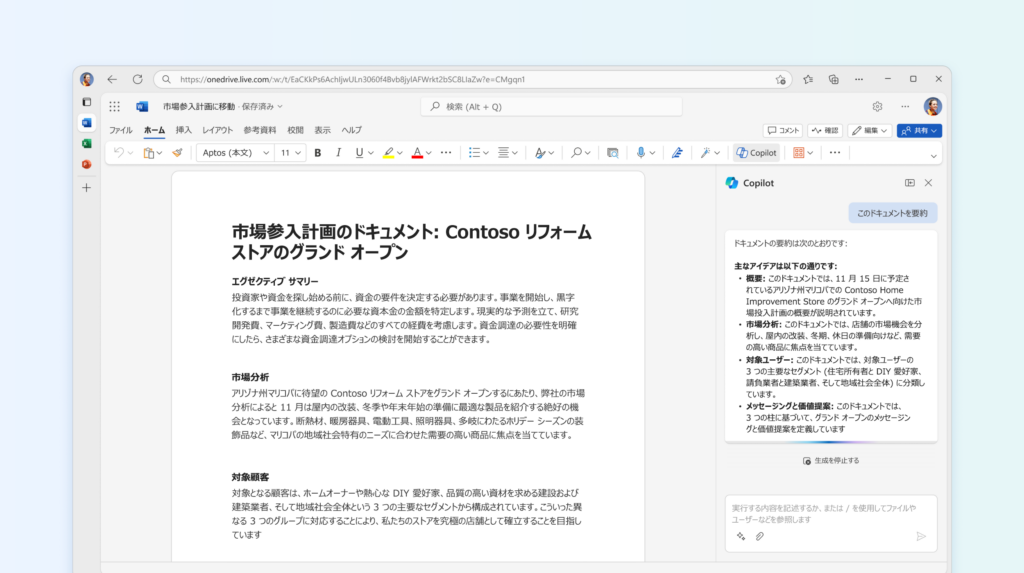1024x573 pixels.
Task: Select the Format Painter tool
Action: click(x=177, y=153)
